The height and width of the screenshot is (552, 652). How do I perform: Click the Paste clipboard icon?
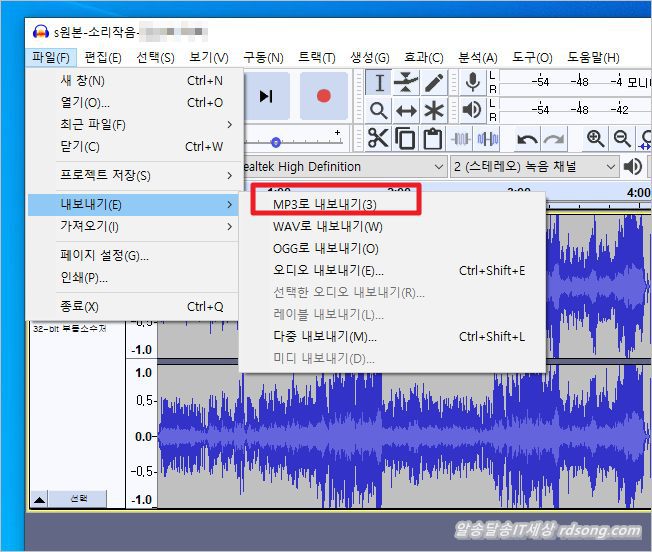click(x=432, y=139)
